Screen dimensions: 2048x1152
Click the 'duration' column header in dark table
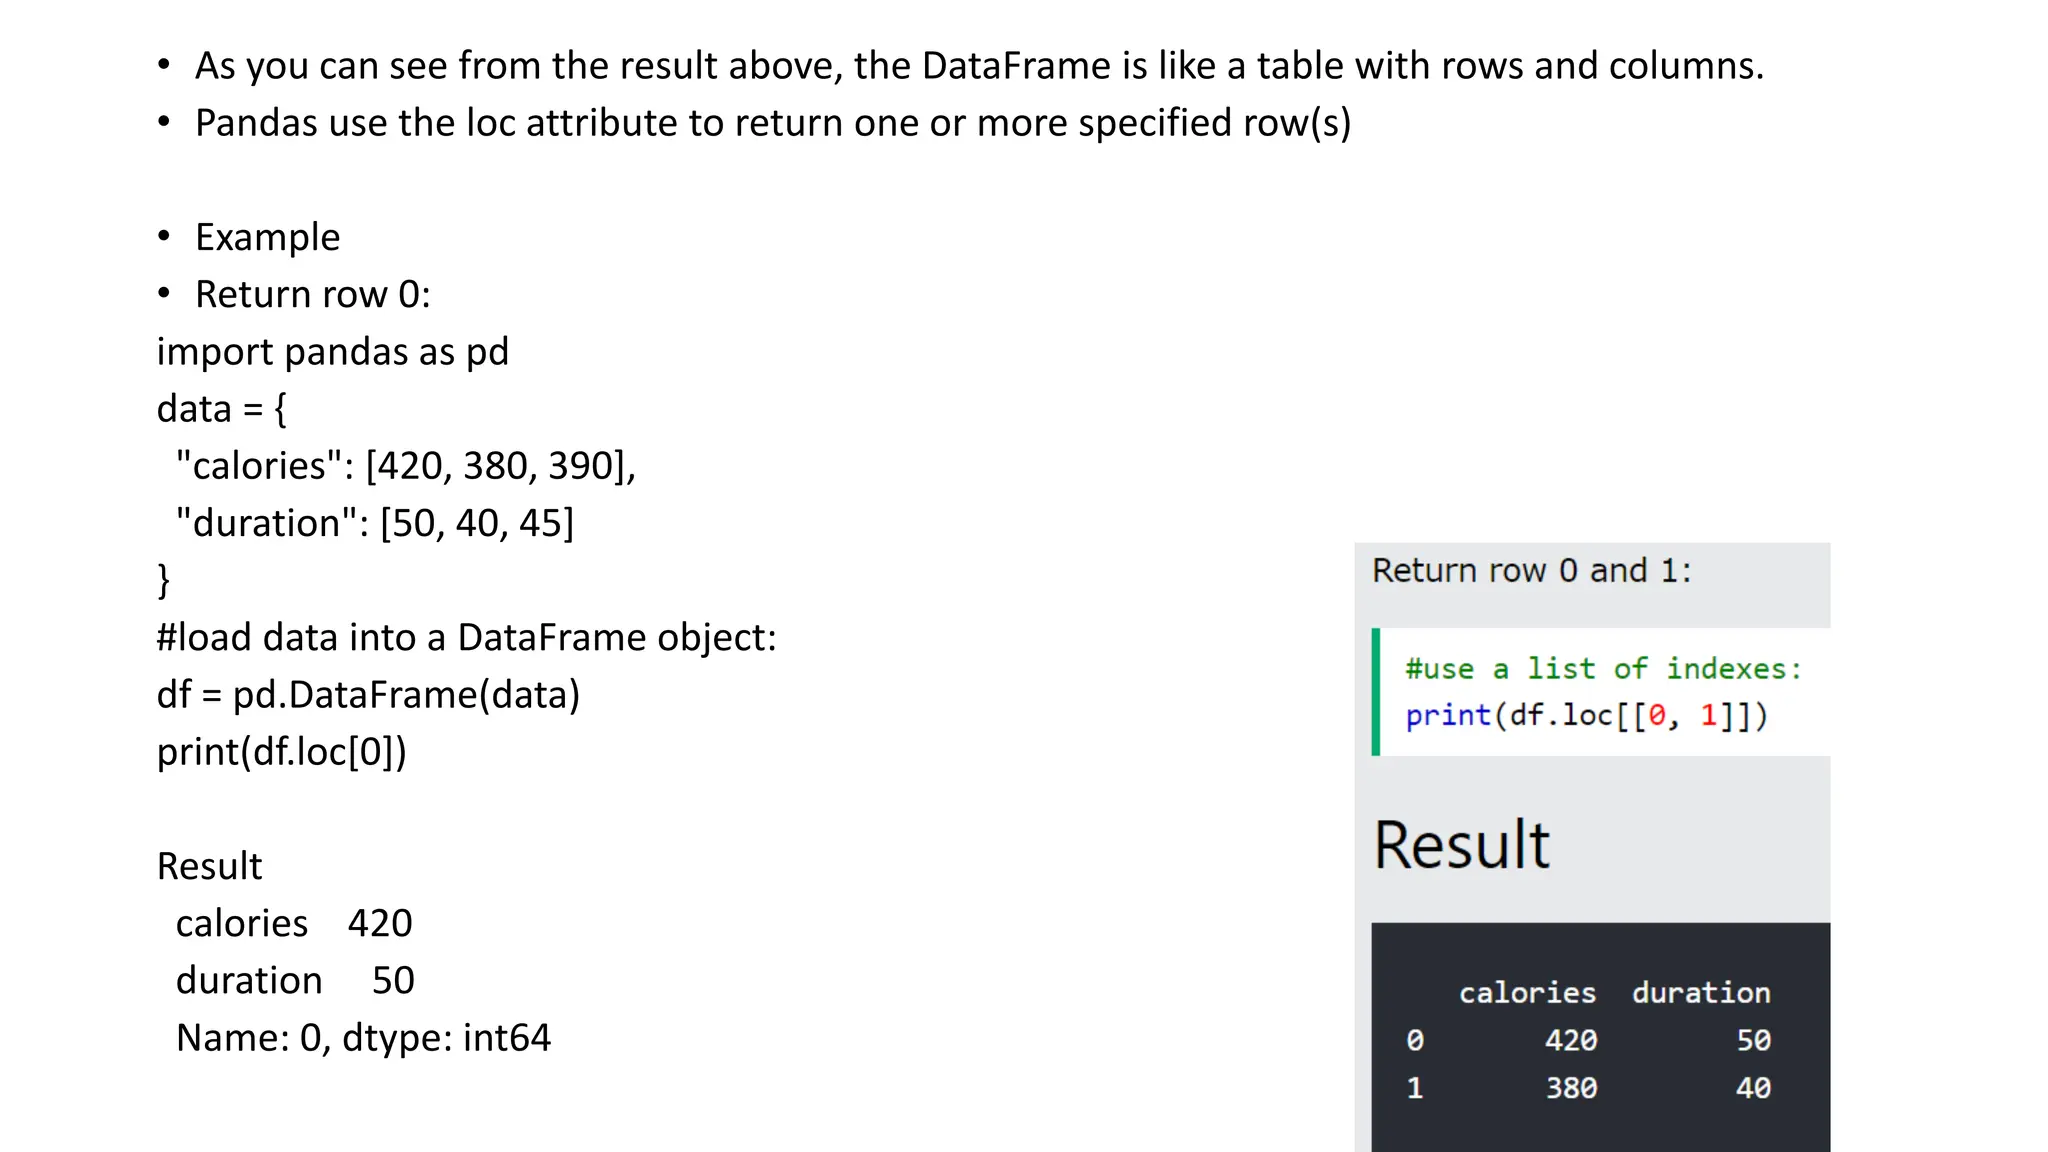point(1701,993)
